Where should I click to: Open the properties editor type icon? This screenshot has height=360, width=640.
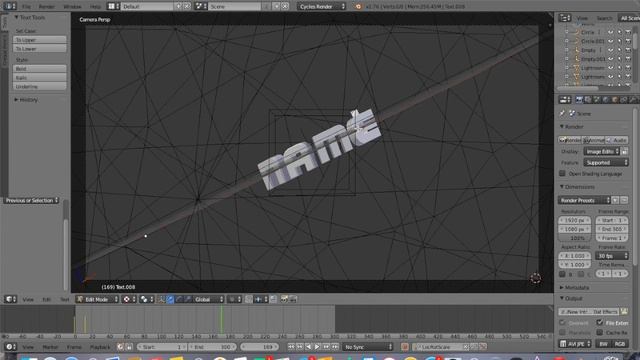click(565, 100)
